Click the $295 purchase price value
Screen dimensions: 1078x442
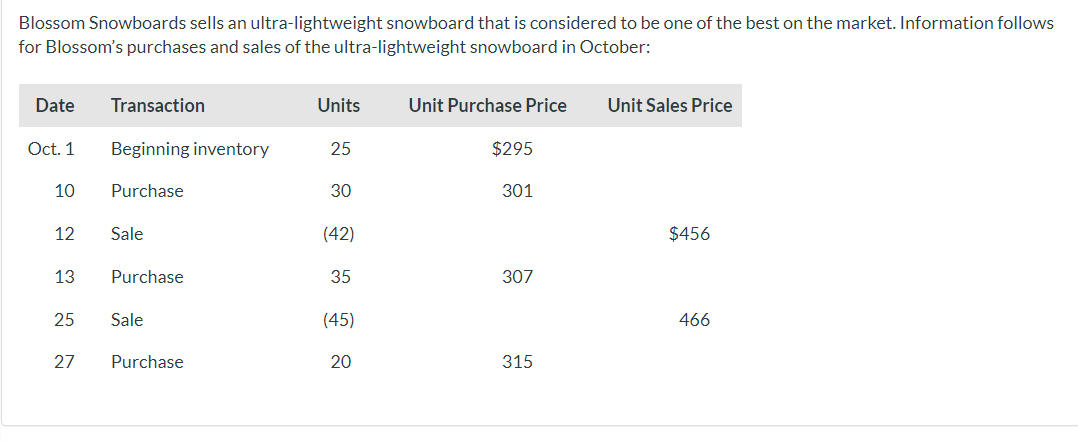pos(512,149)
